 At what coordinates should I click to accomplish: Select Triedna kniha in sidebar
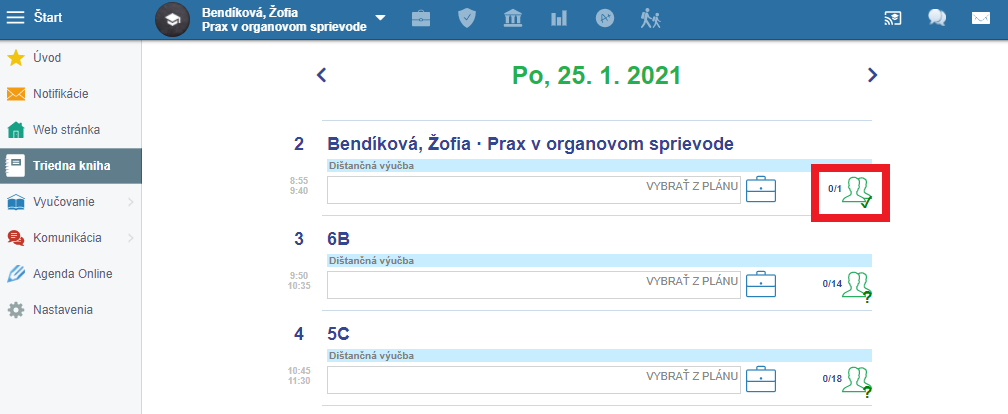coord(71,166)
